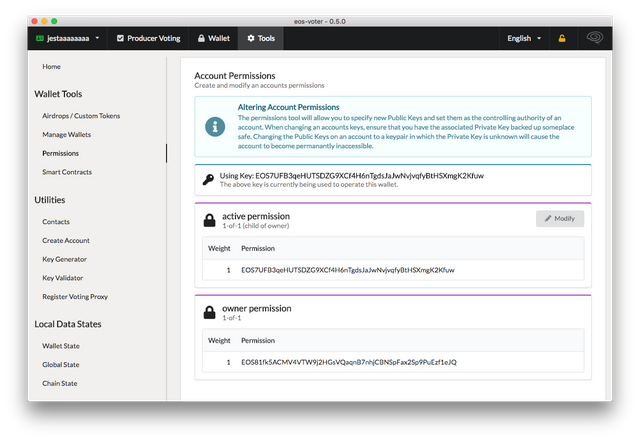Click the EOS spiral logo icon

pos(593,38)
